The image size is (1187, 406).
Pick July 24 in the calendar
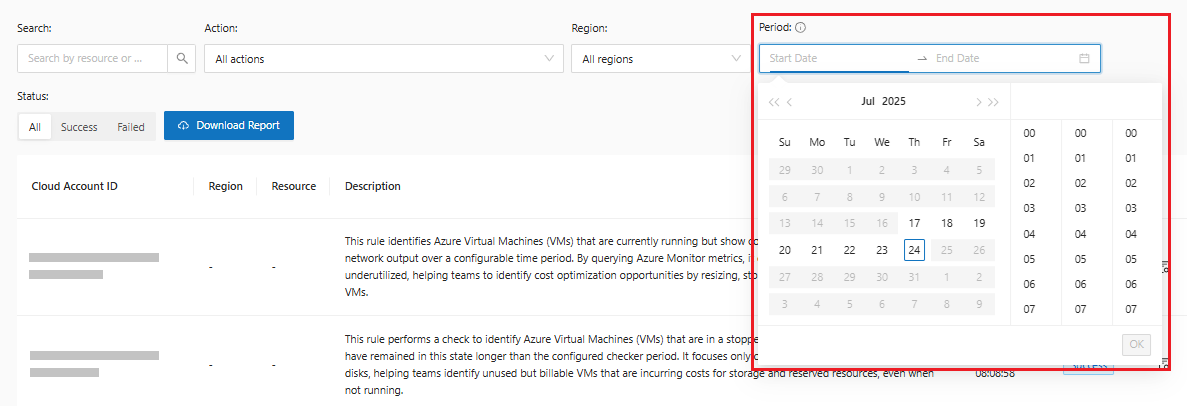click(x=914, y=250)
